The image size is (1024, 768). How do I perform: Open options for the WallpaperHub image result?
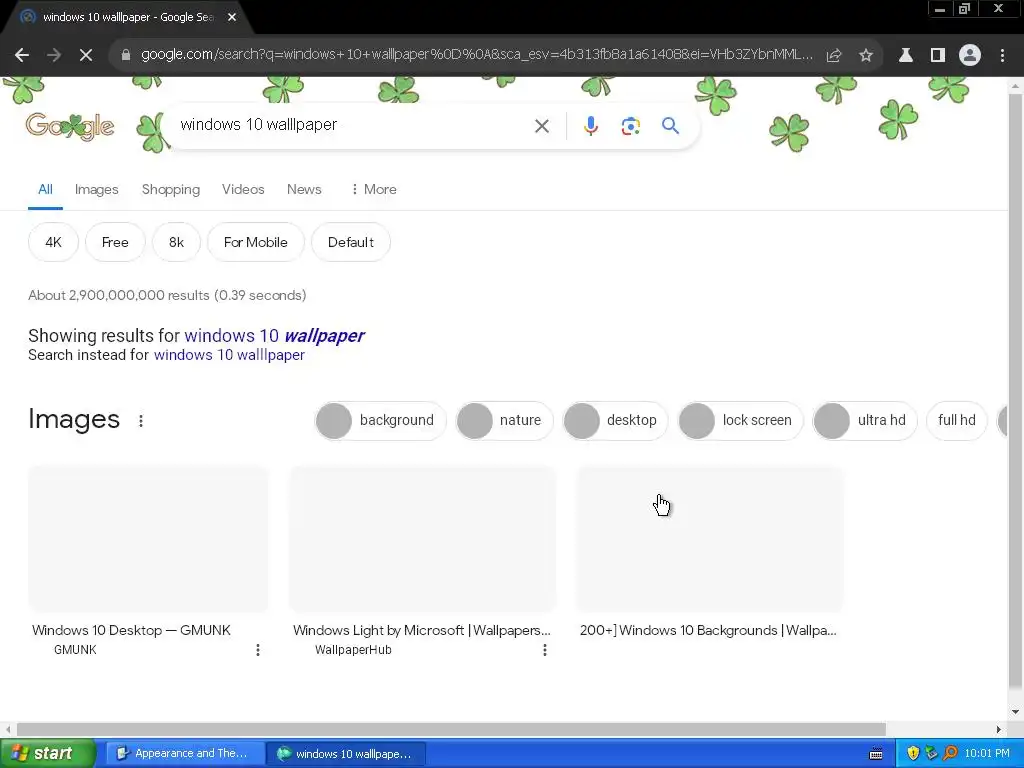[545, 650]
